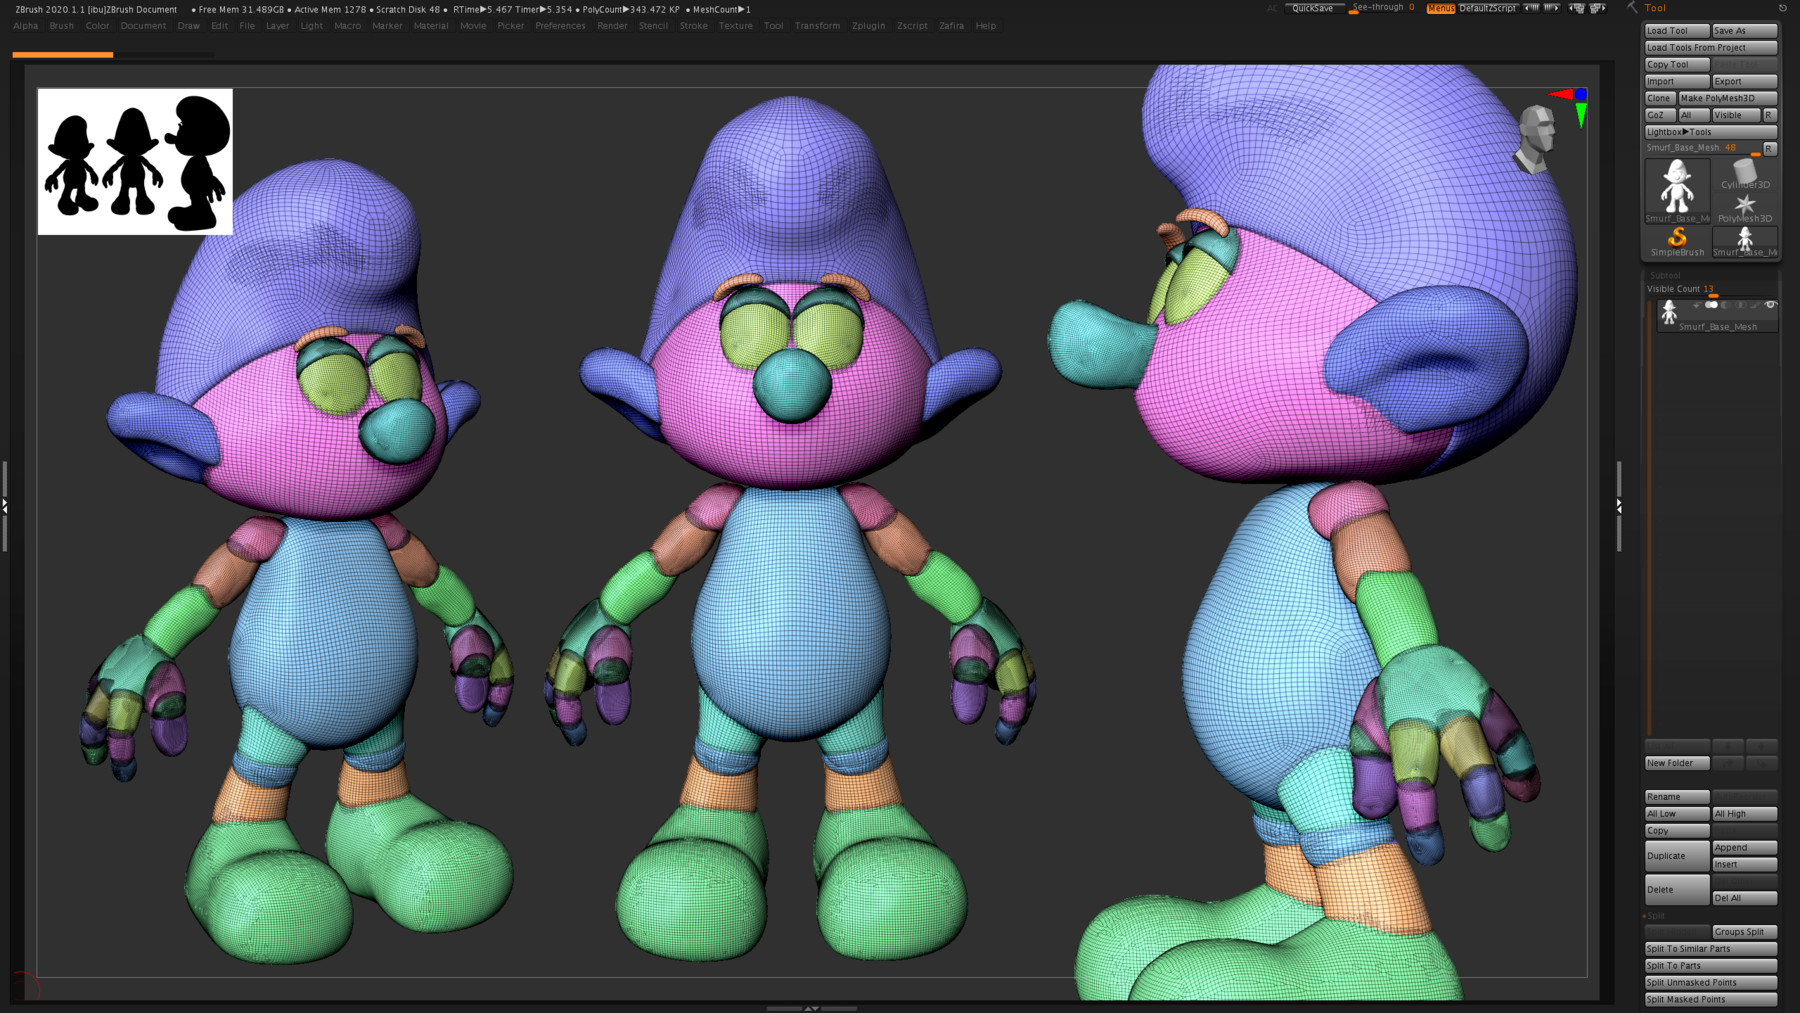Viewport: 1800px width, 1013px height.
Task: Click the GoZ button
Action: click(x=1660, y=115)
